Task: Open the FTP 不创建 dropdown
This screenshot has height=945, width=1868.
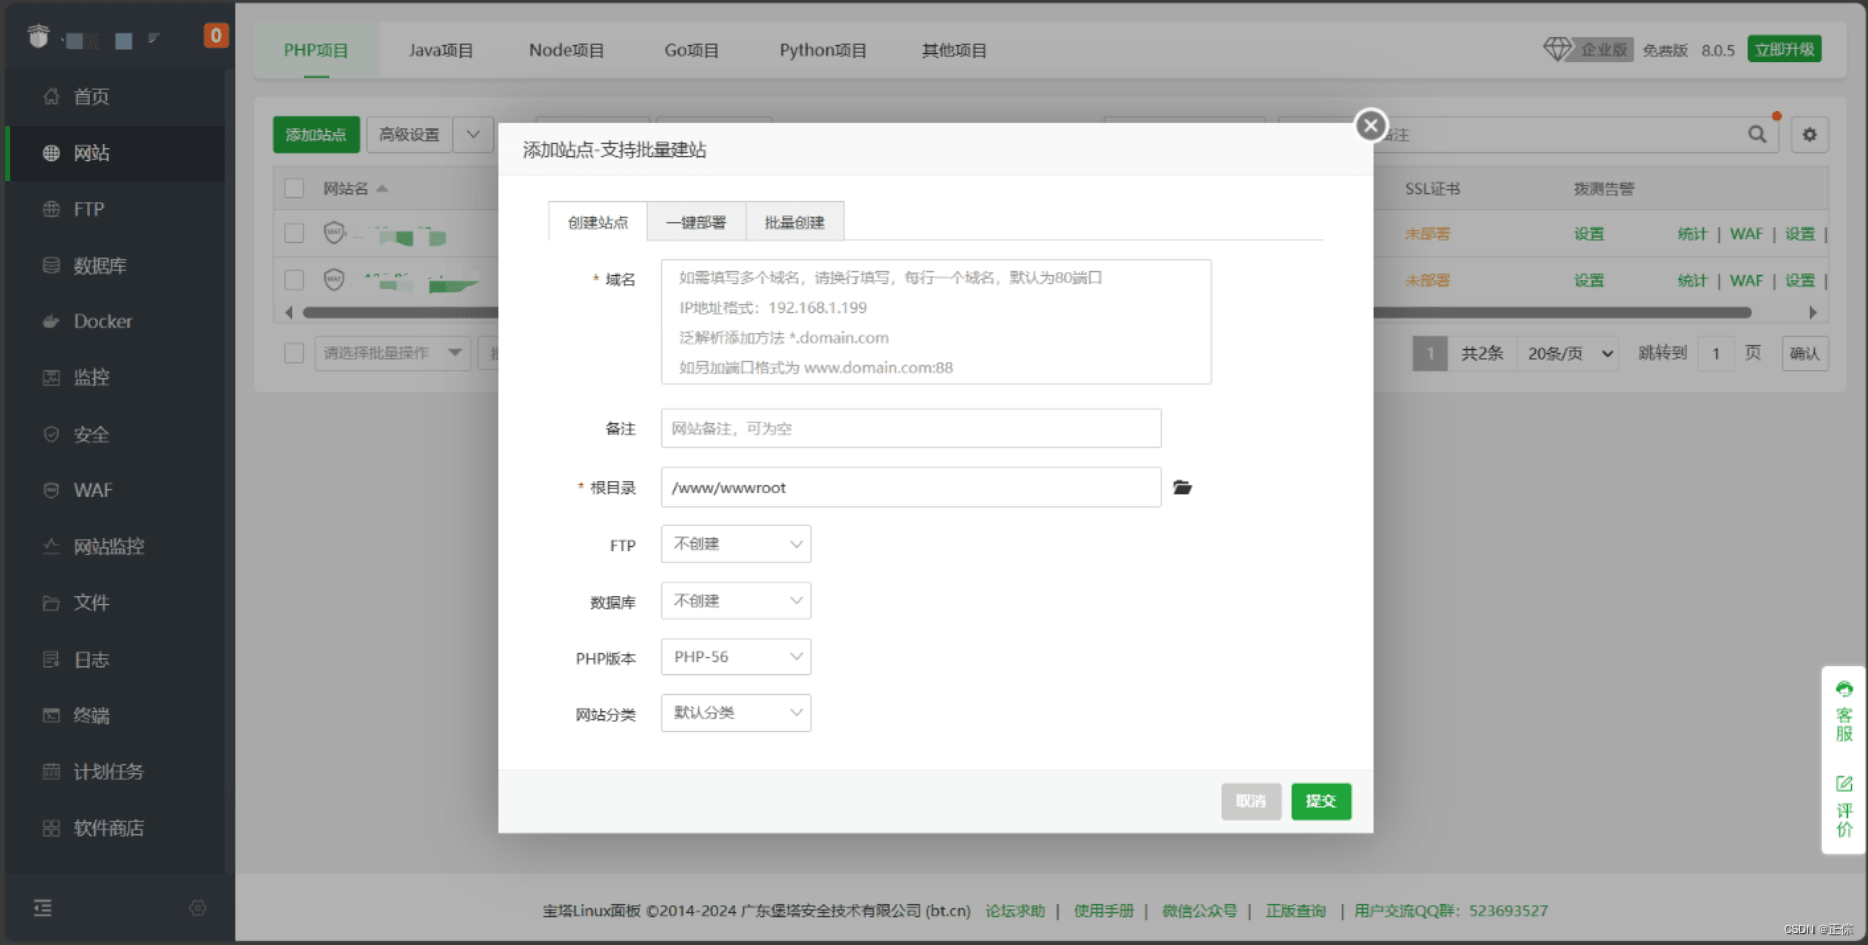Action: pyautogui.click(x=736, y=544)
